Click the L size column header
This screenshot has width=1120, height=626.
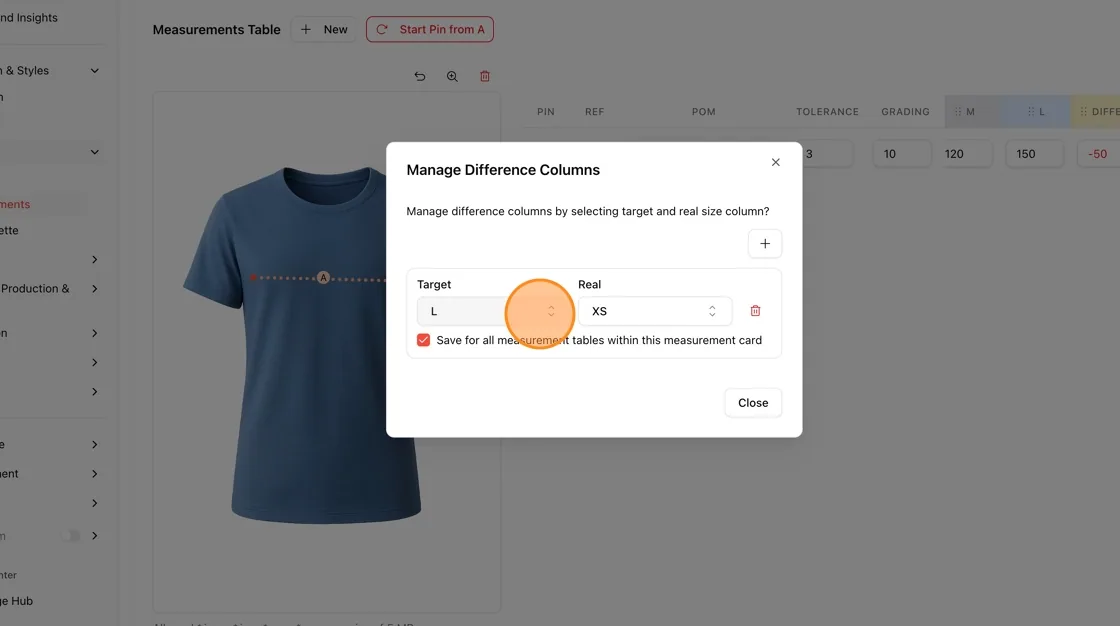coord(1035,111)
